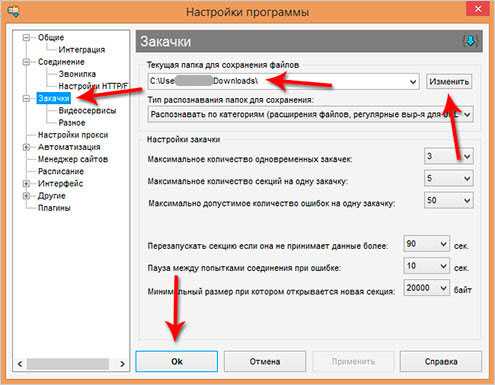Click the minimum section size field 20000
This screenshot has width=495, height=385.
tap(426, 288)
